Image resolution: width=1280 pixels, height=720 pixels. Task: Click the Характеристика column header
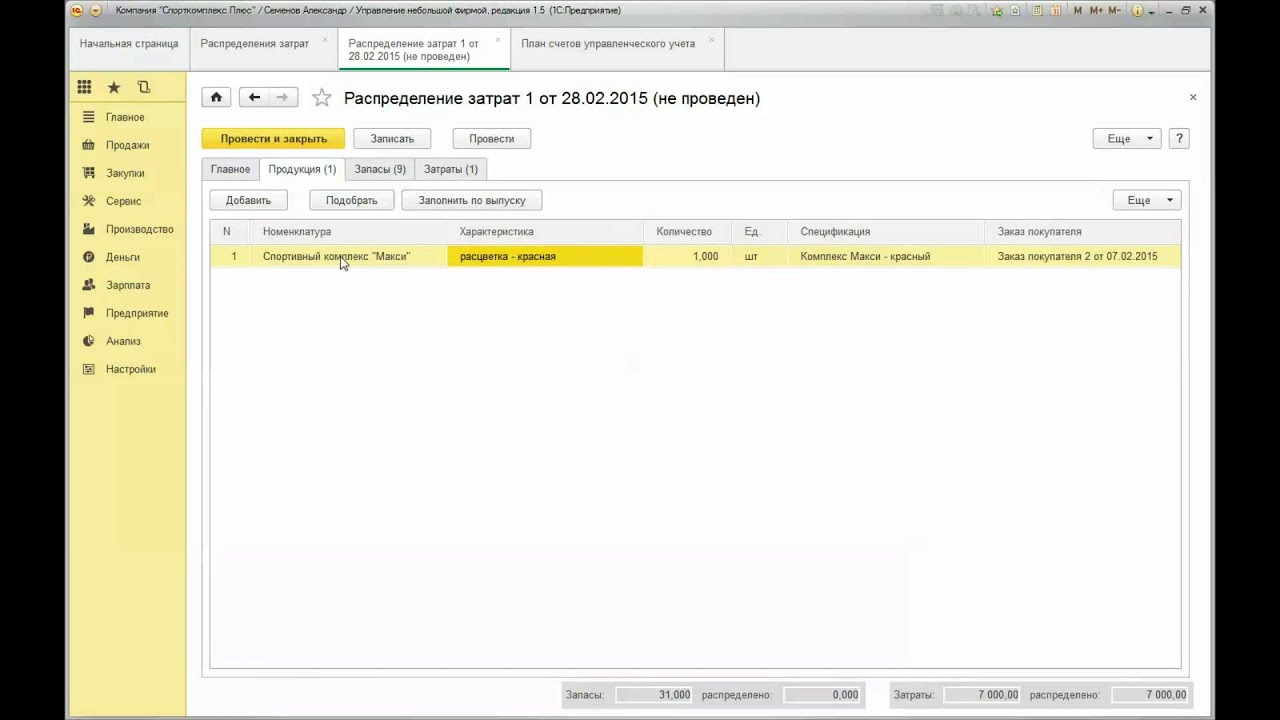click(545, 231)
